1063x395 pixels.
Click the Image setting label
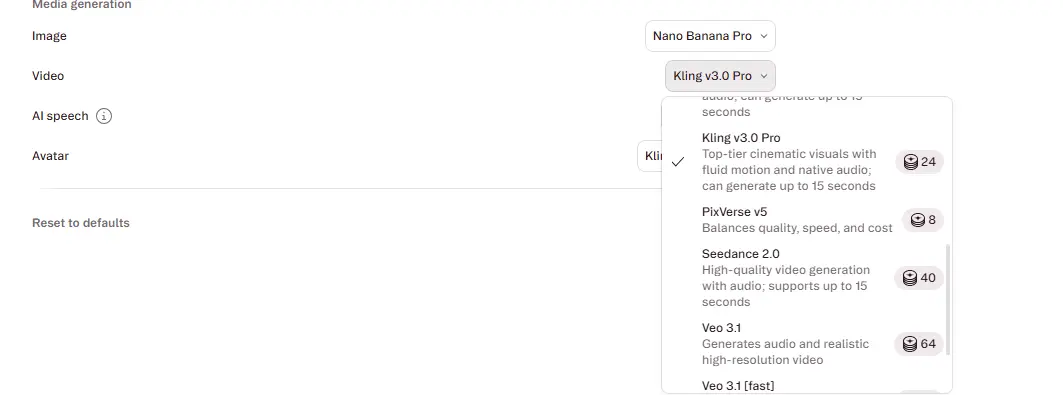point(49,36)
